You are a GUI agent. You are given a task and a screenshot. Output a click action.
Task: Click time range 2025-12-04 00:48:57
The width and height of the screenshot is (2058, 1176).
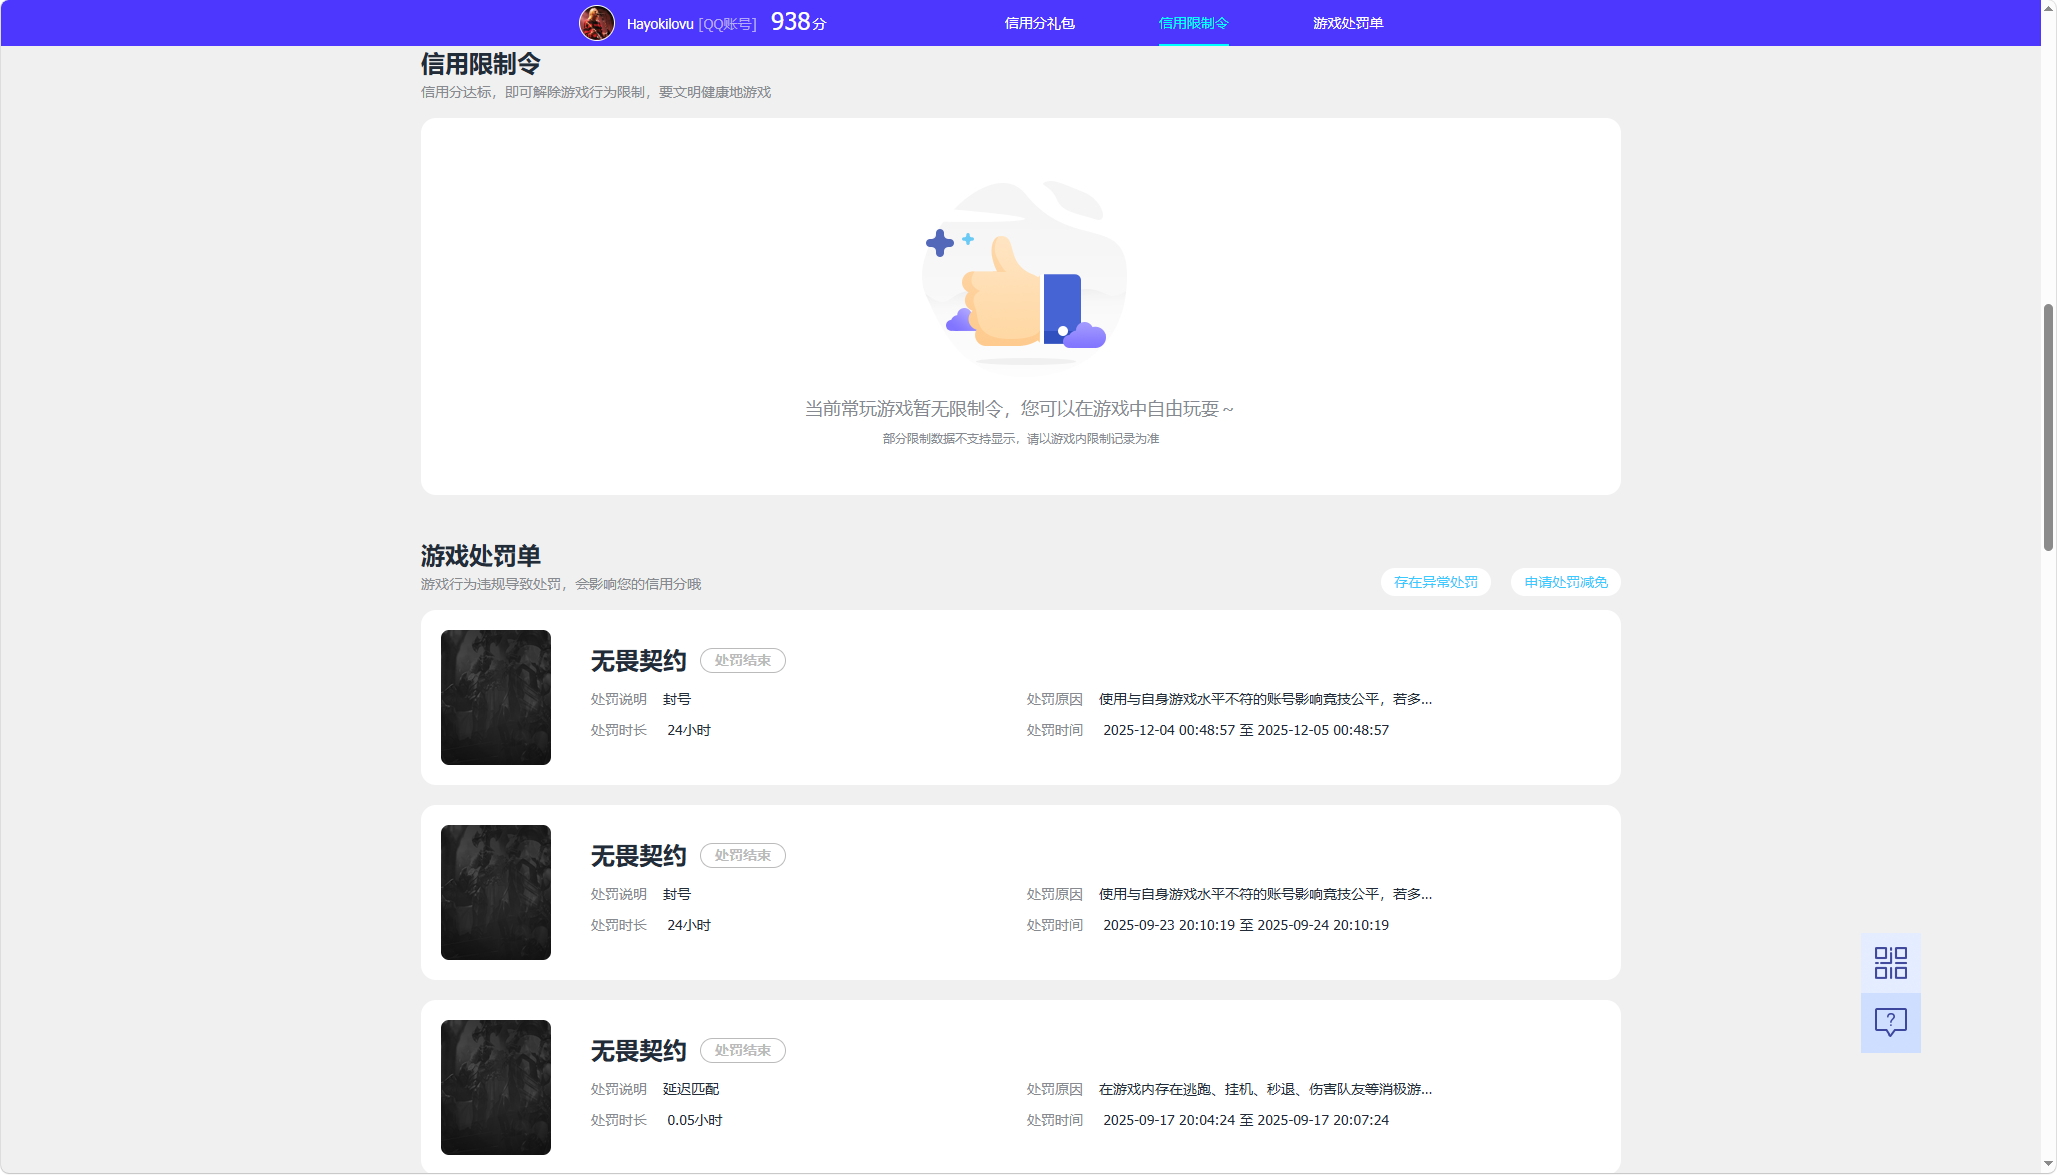coord(1246,730)
